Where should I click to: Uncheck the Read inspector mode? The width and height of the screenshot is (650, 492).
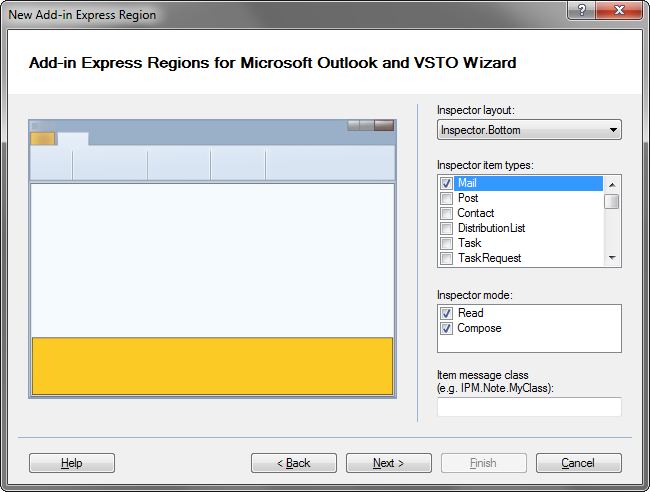[446, 313]
